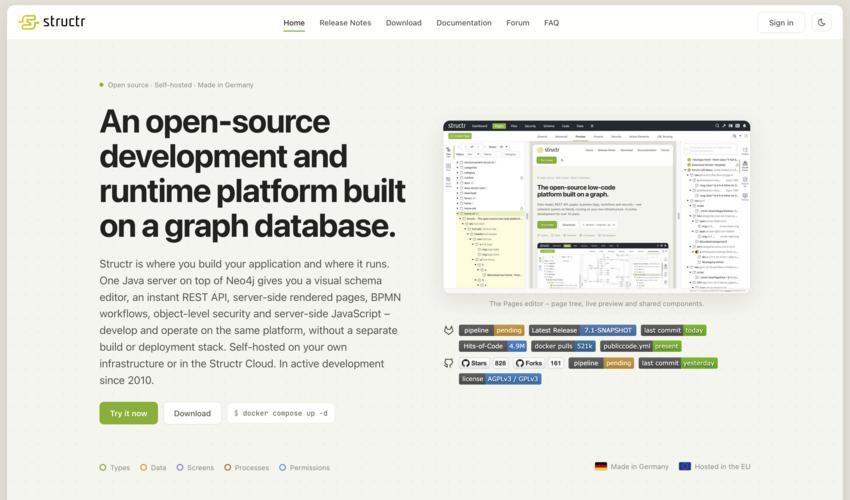
Task: Open the publiccode.yml present badge
Action: (x=641, y=346)
